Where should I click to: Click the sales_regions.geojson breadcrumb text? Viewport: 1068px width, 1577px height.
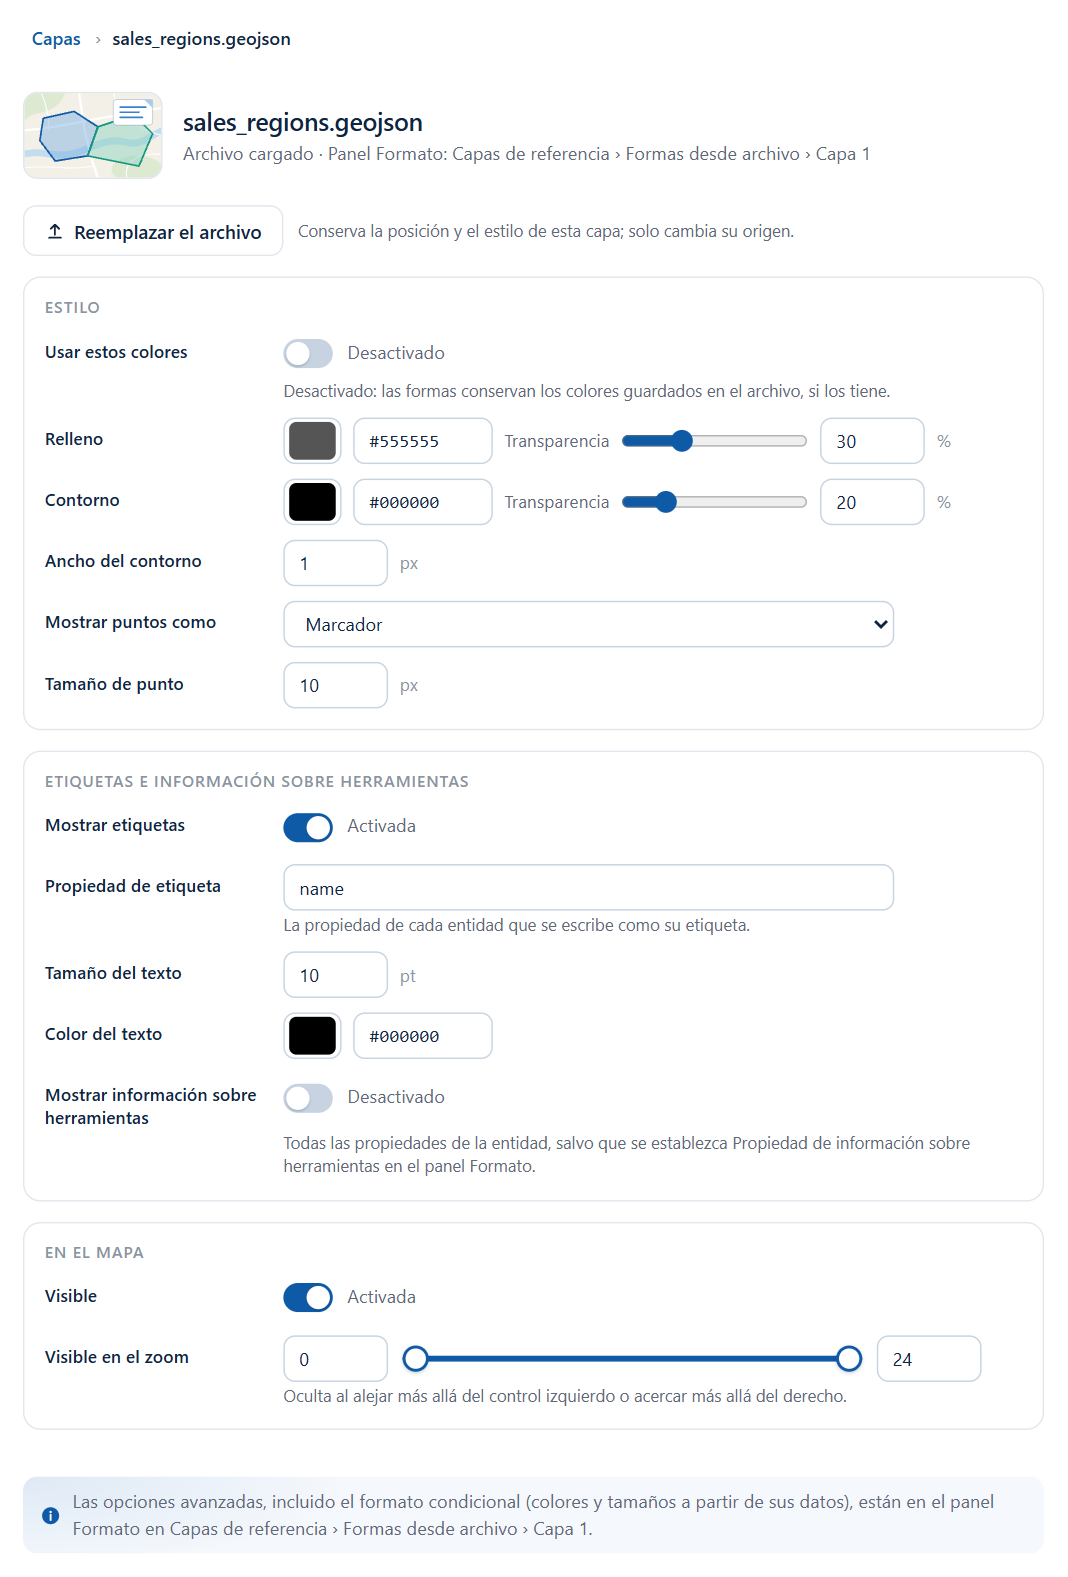tap(201, 39)
